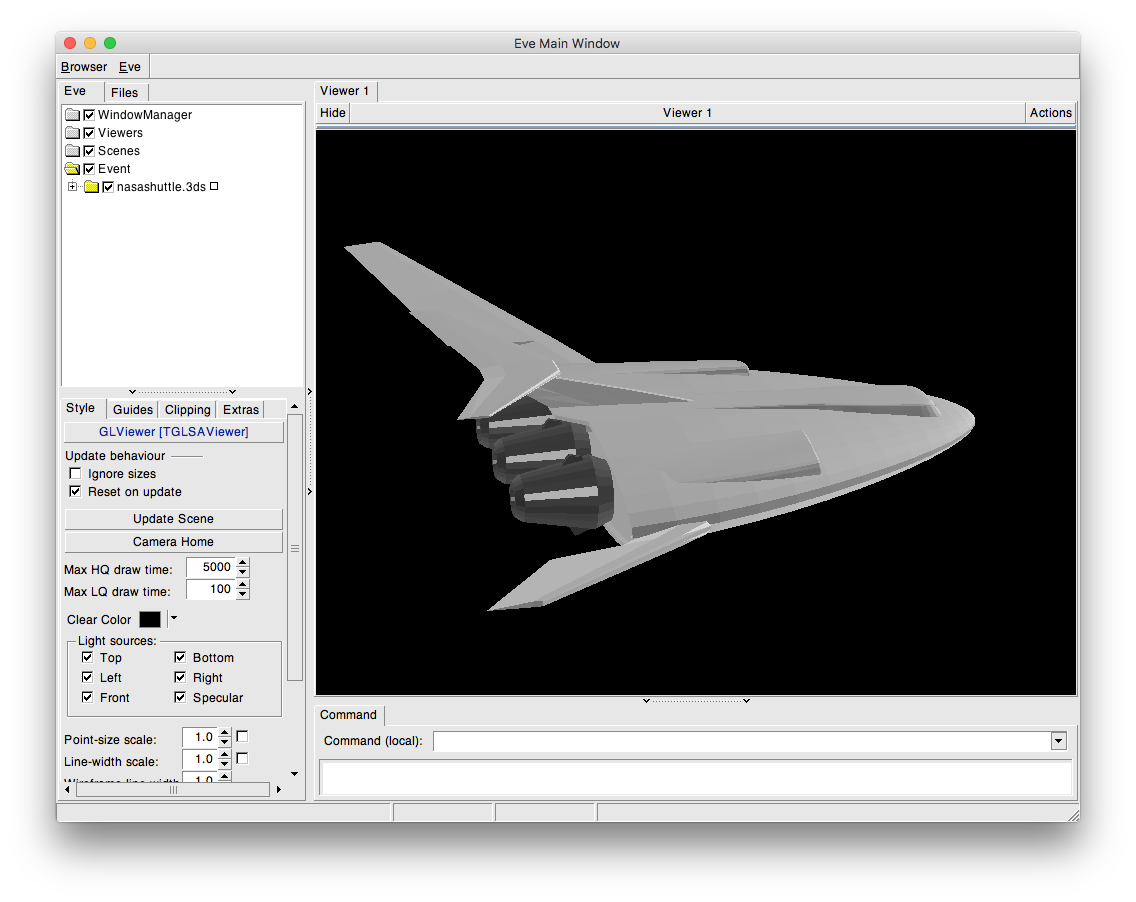
Task: Click the Viewers folder icon
Action: pos(72,133)
